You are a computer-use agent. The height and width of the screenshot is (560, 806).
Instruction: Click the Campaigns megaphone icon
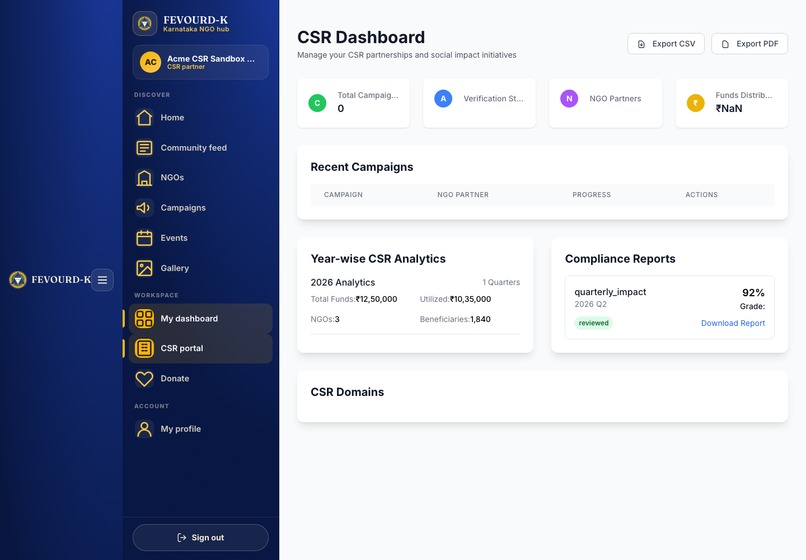143,208
